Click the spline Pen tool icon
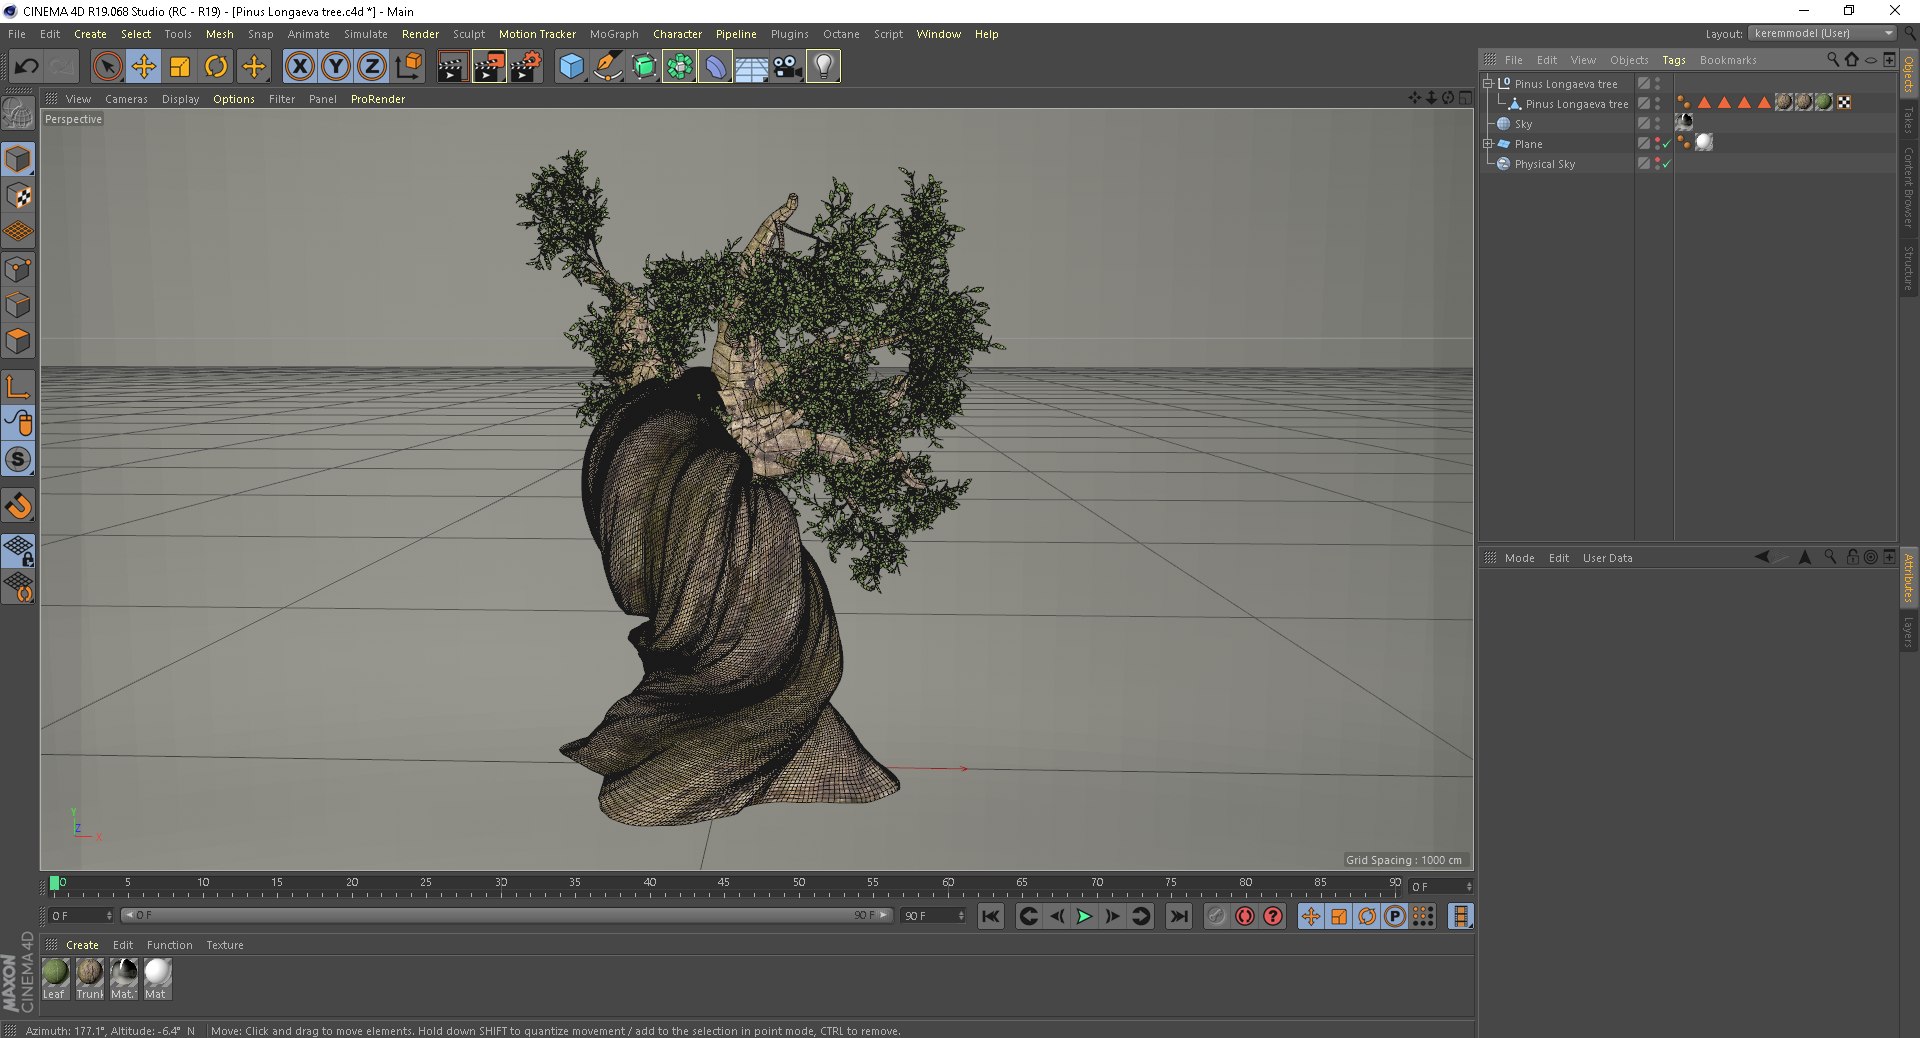The image size is (1920, 1038). (607, 67)
